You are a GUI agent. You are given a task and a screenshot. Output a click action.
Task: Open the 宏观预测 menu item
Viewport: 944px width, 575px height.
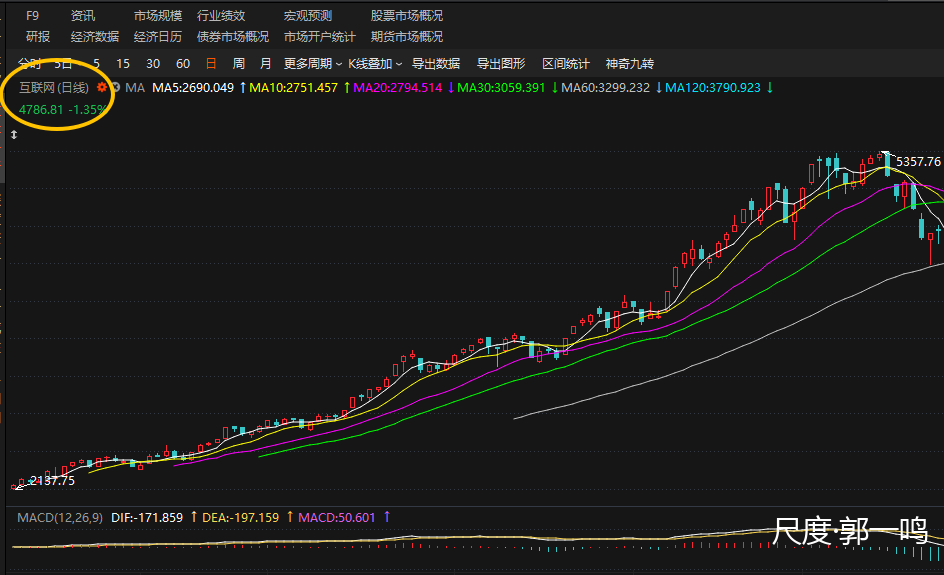tap(307, 16)
